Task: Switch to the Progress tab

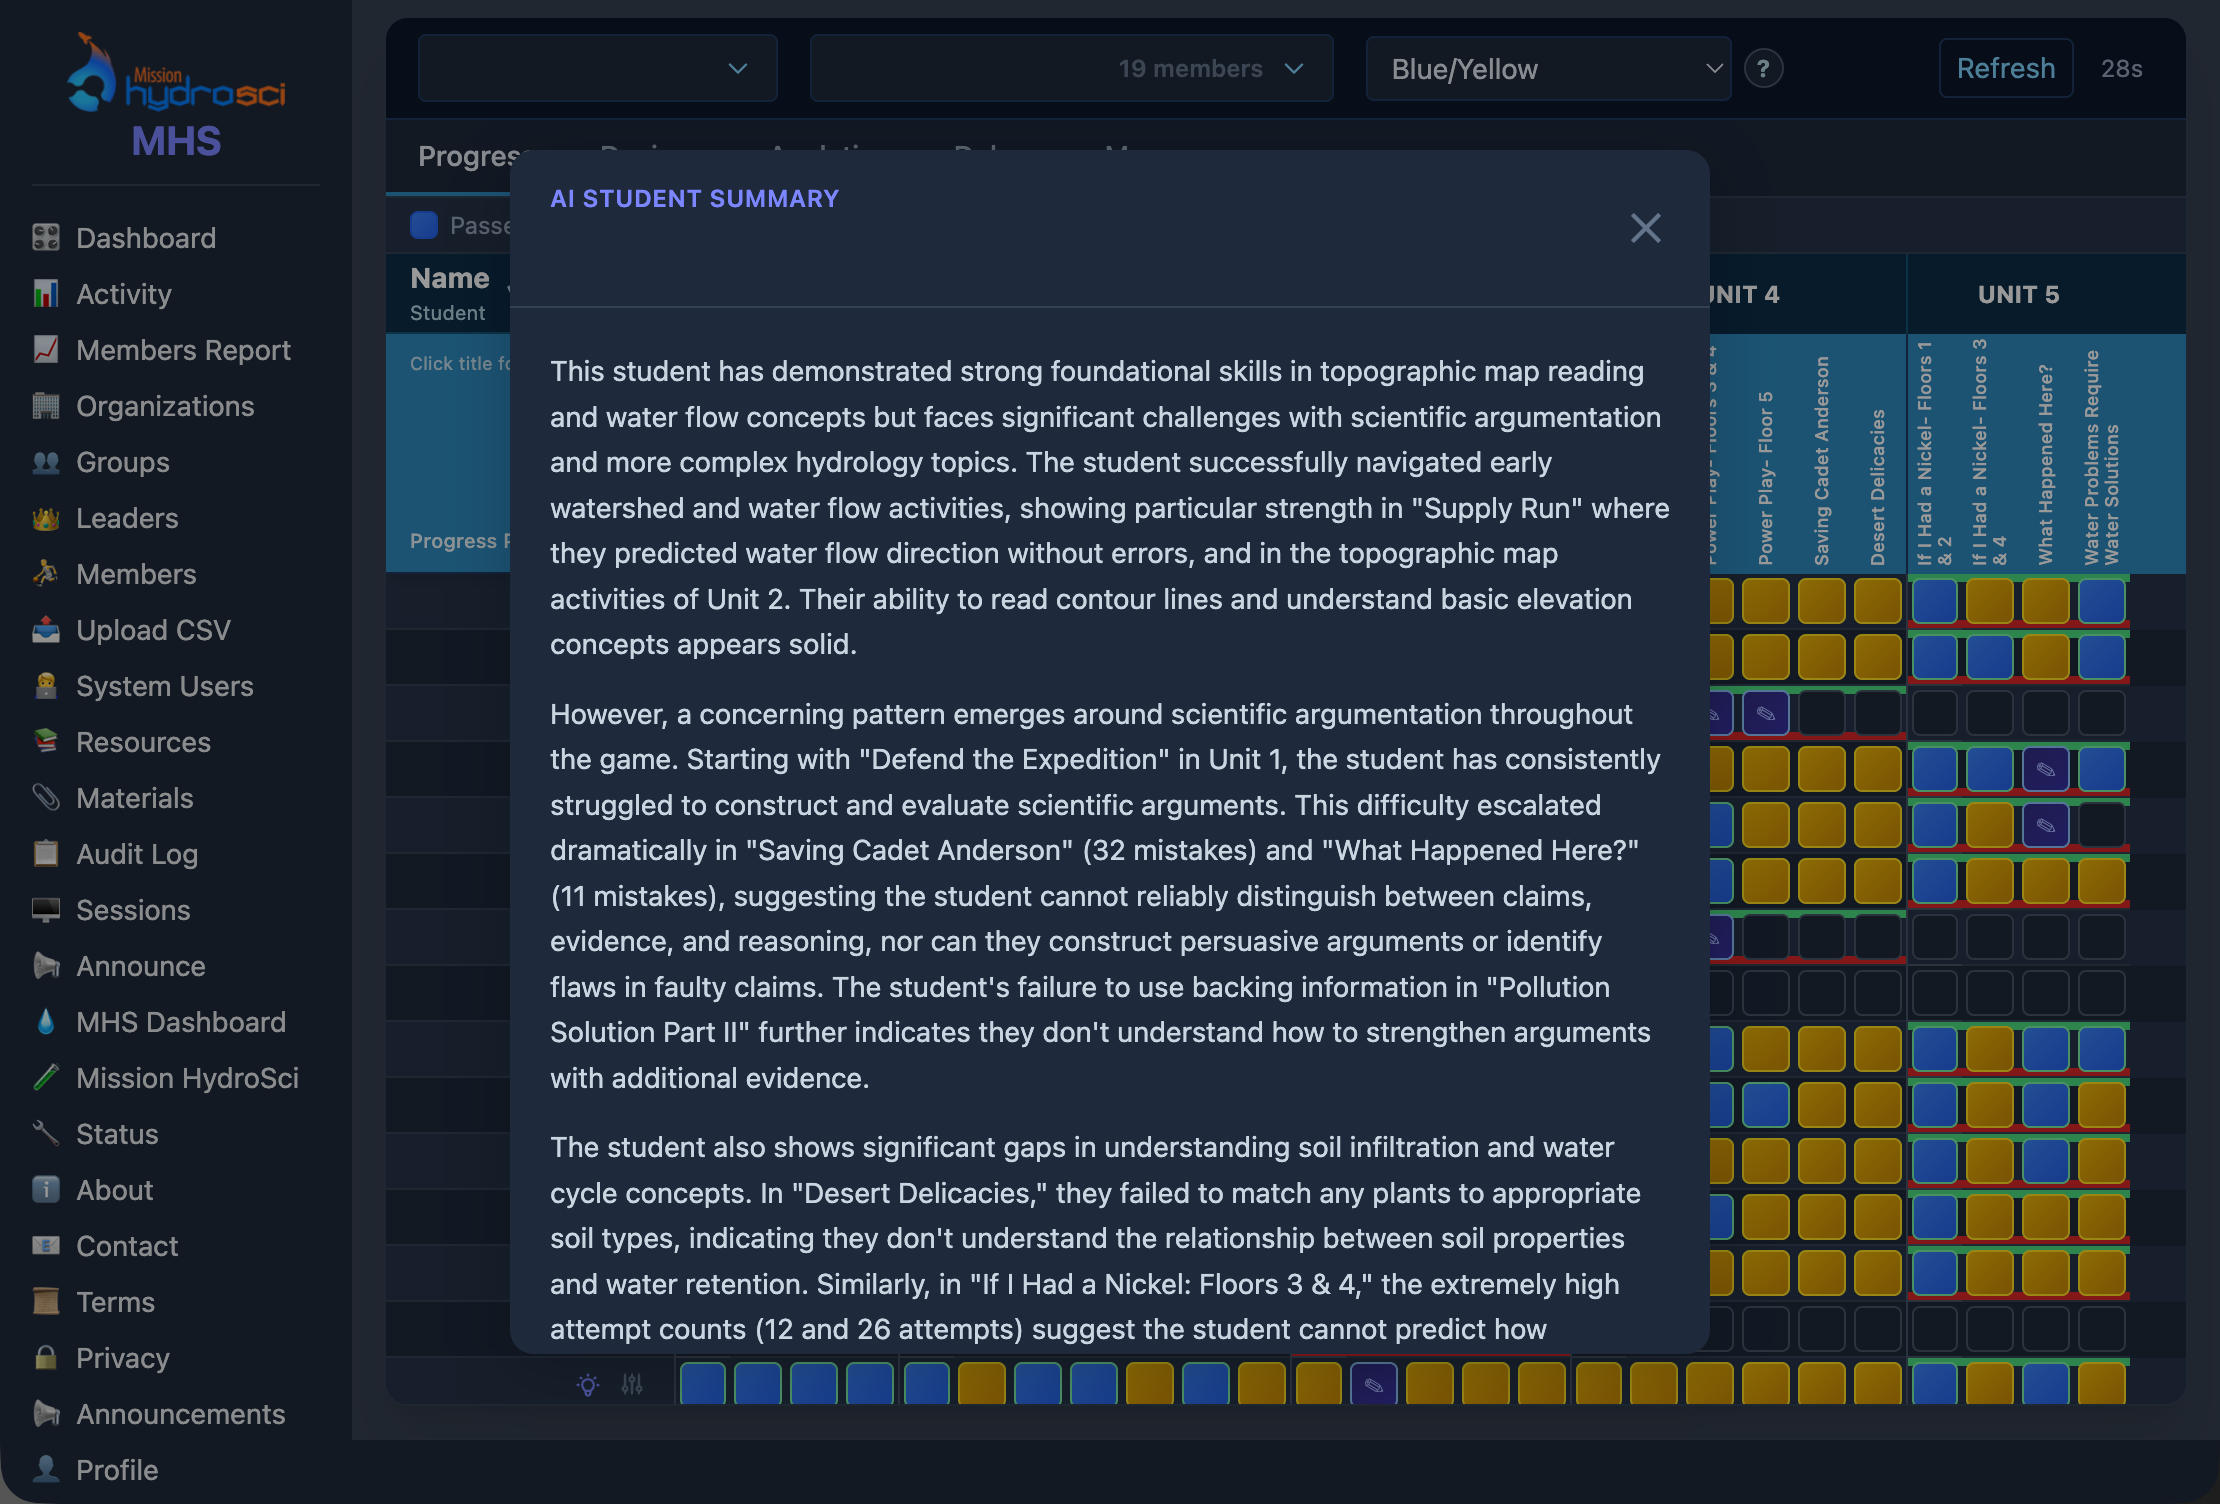Action: 470,157
